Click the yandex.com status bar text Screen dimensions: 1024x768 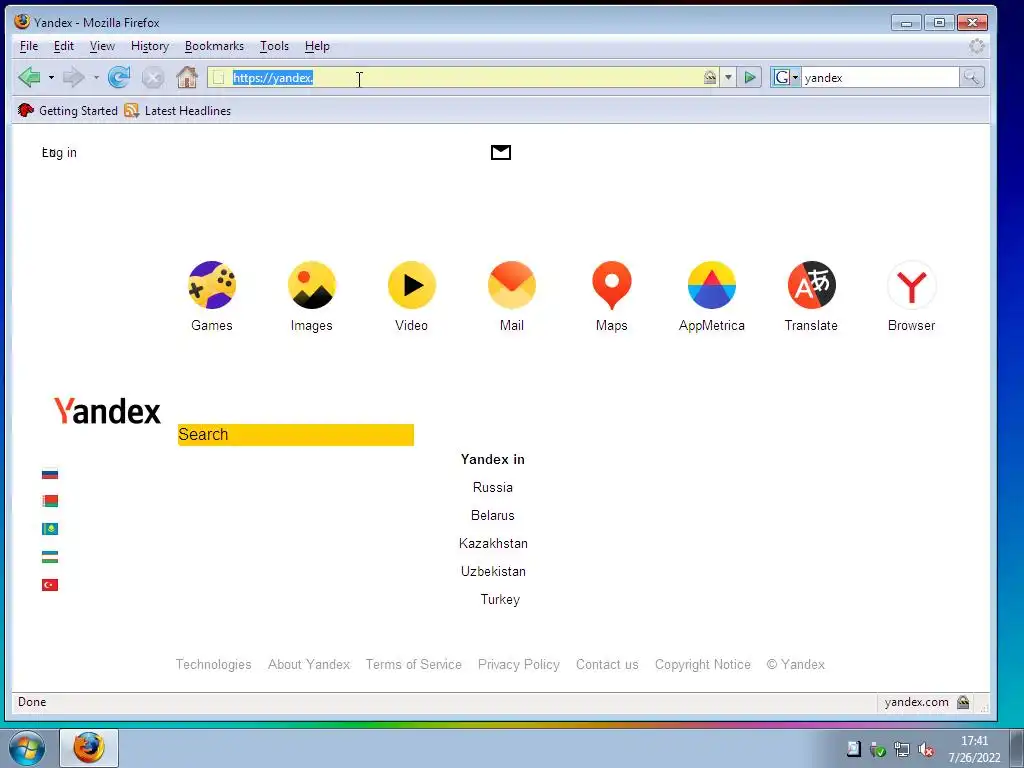916,702
